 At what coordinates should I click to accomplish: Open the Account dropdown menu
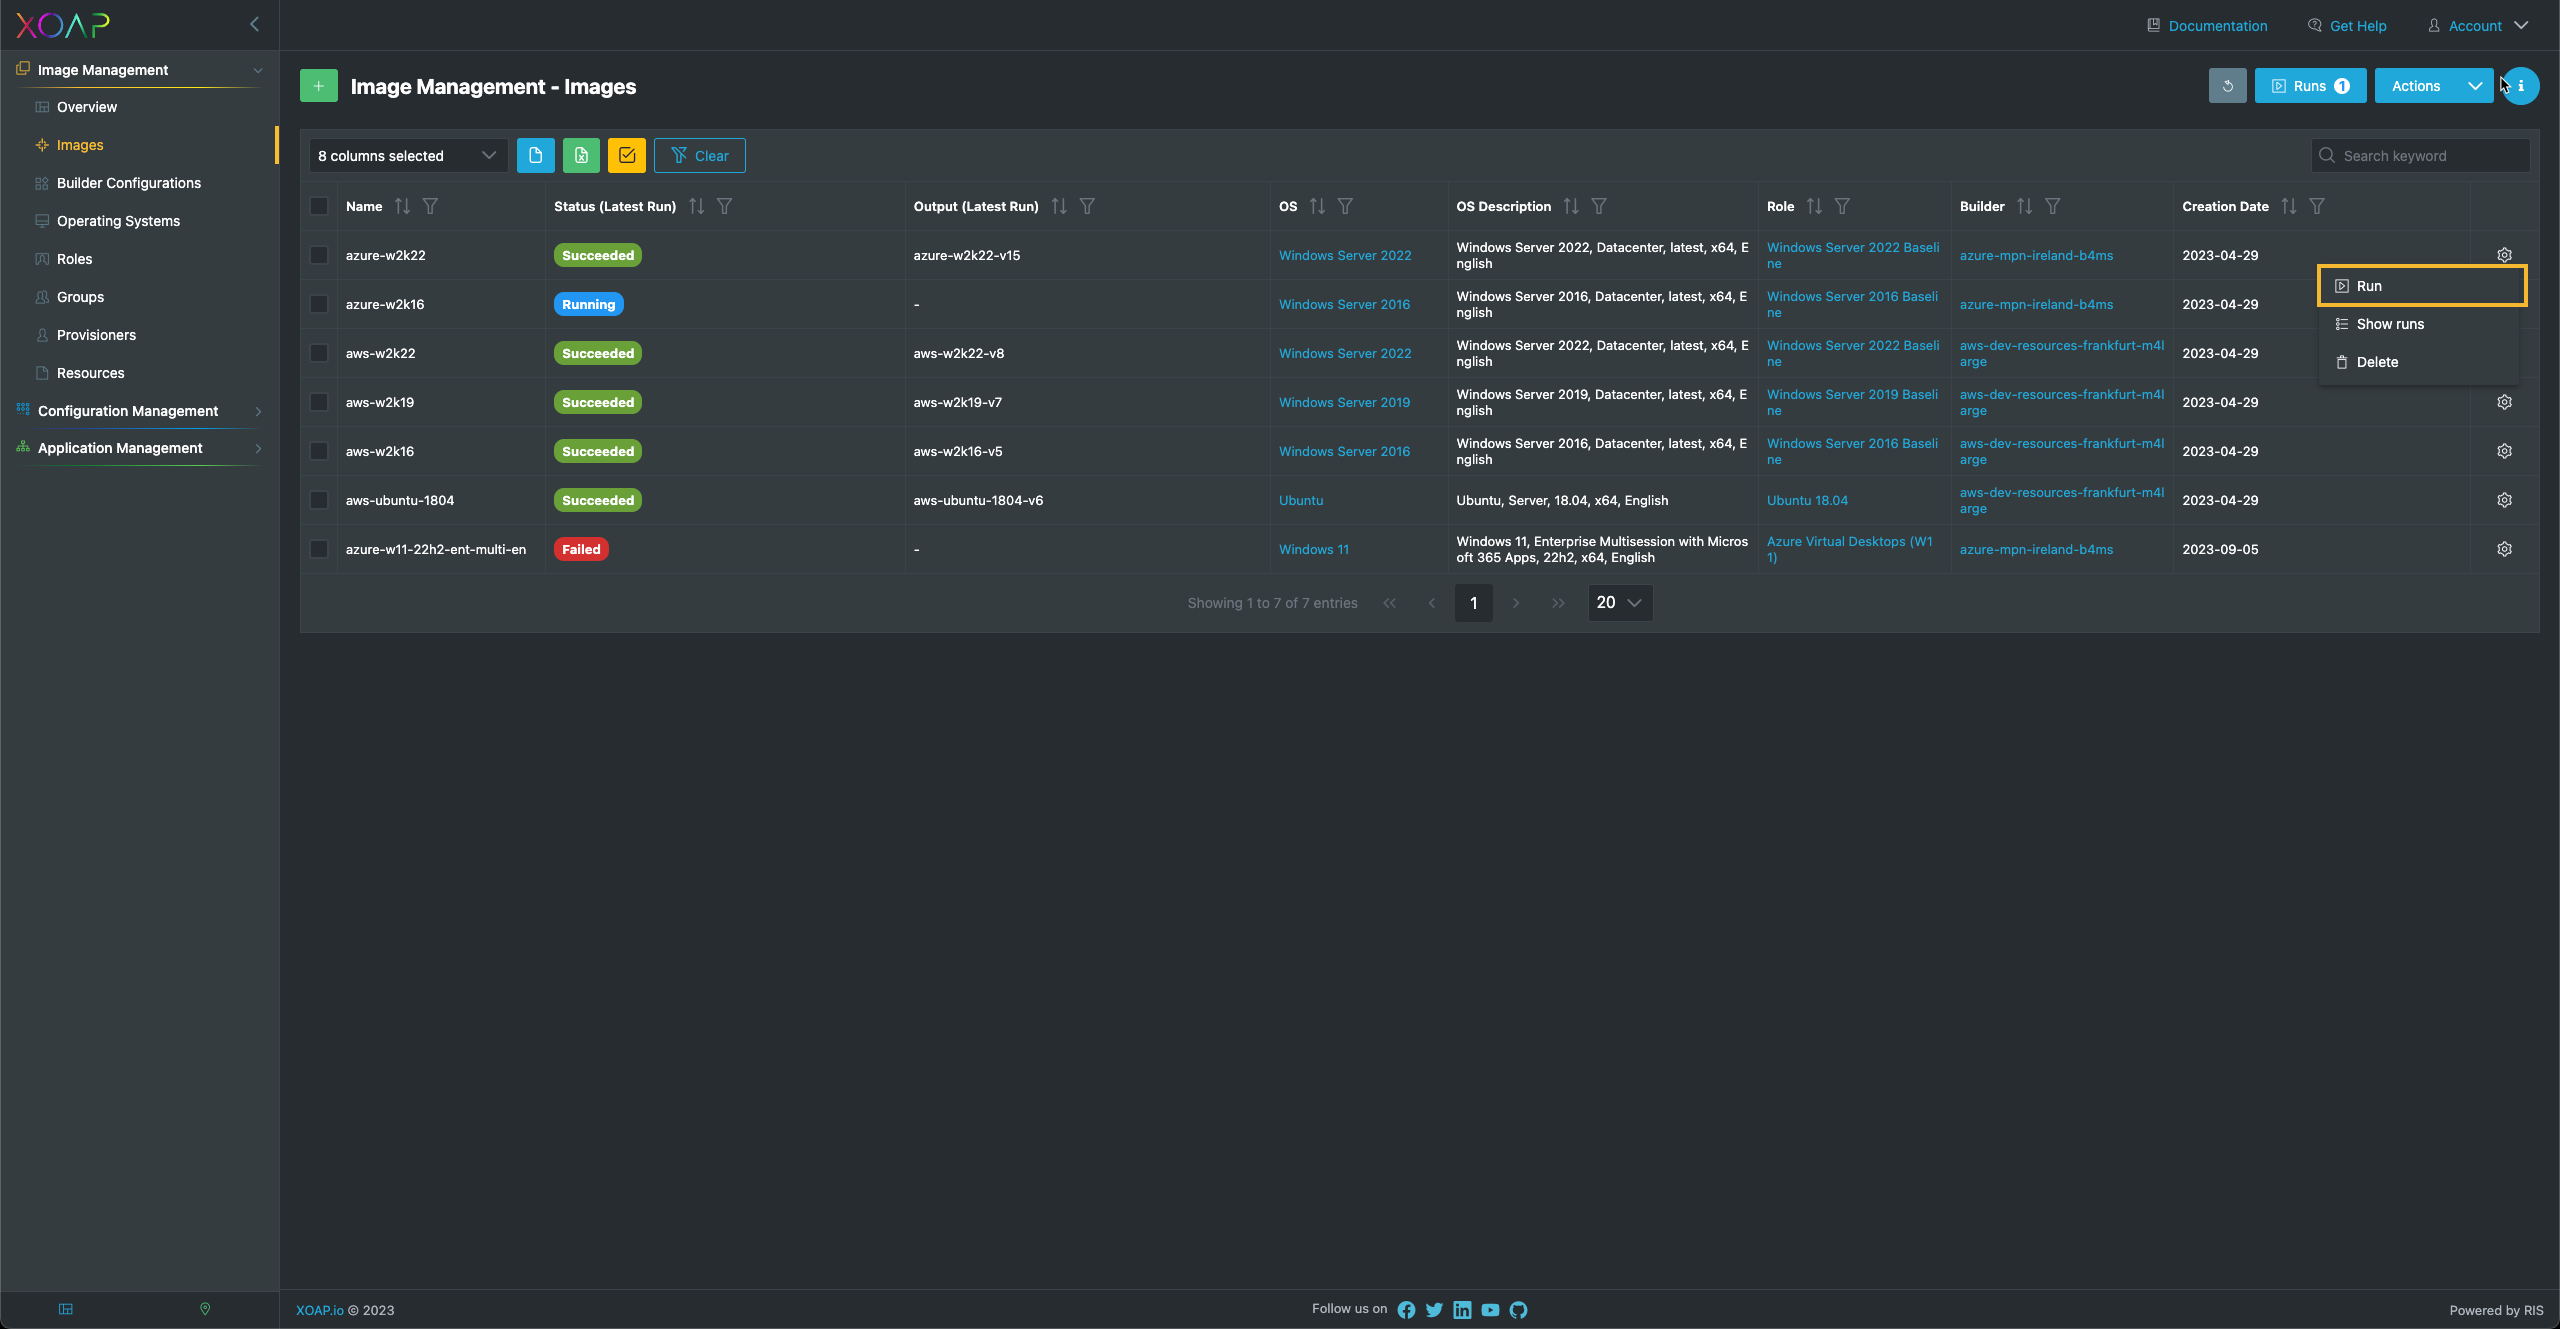[2478, 26]
